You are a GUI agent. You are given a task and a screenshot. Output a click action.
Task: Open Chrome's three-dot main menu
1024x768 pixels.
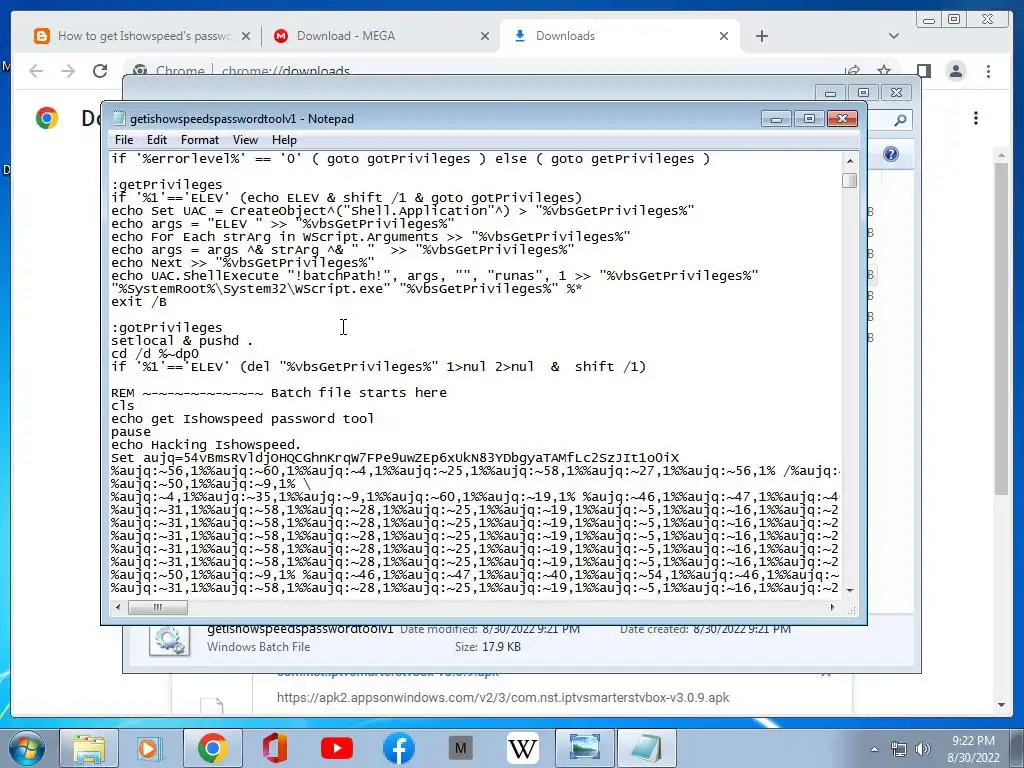988,71
